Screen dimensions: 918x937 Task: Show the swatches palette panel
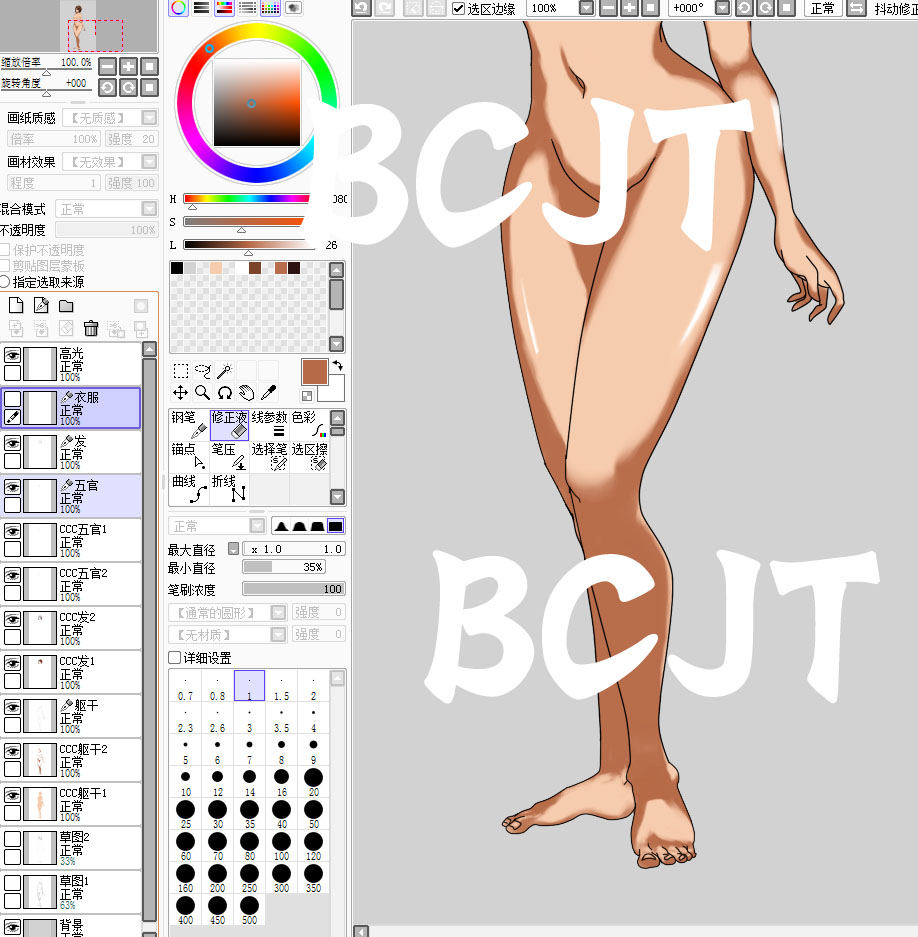tap(270, 8)
